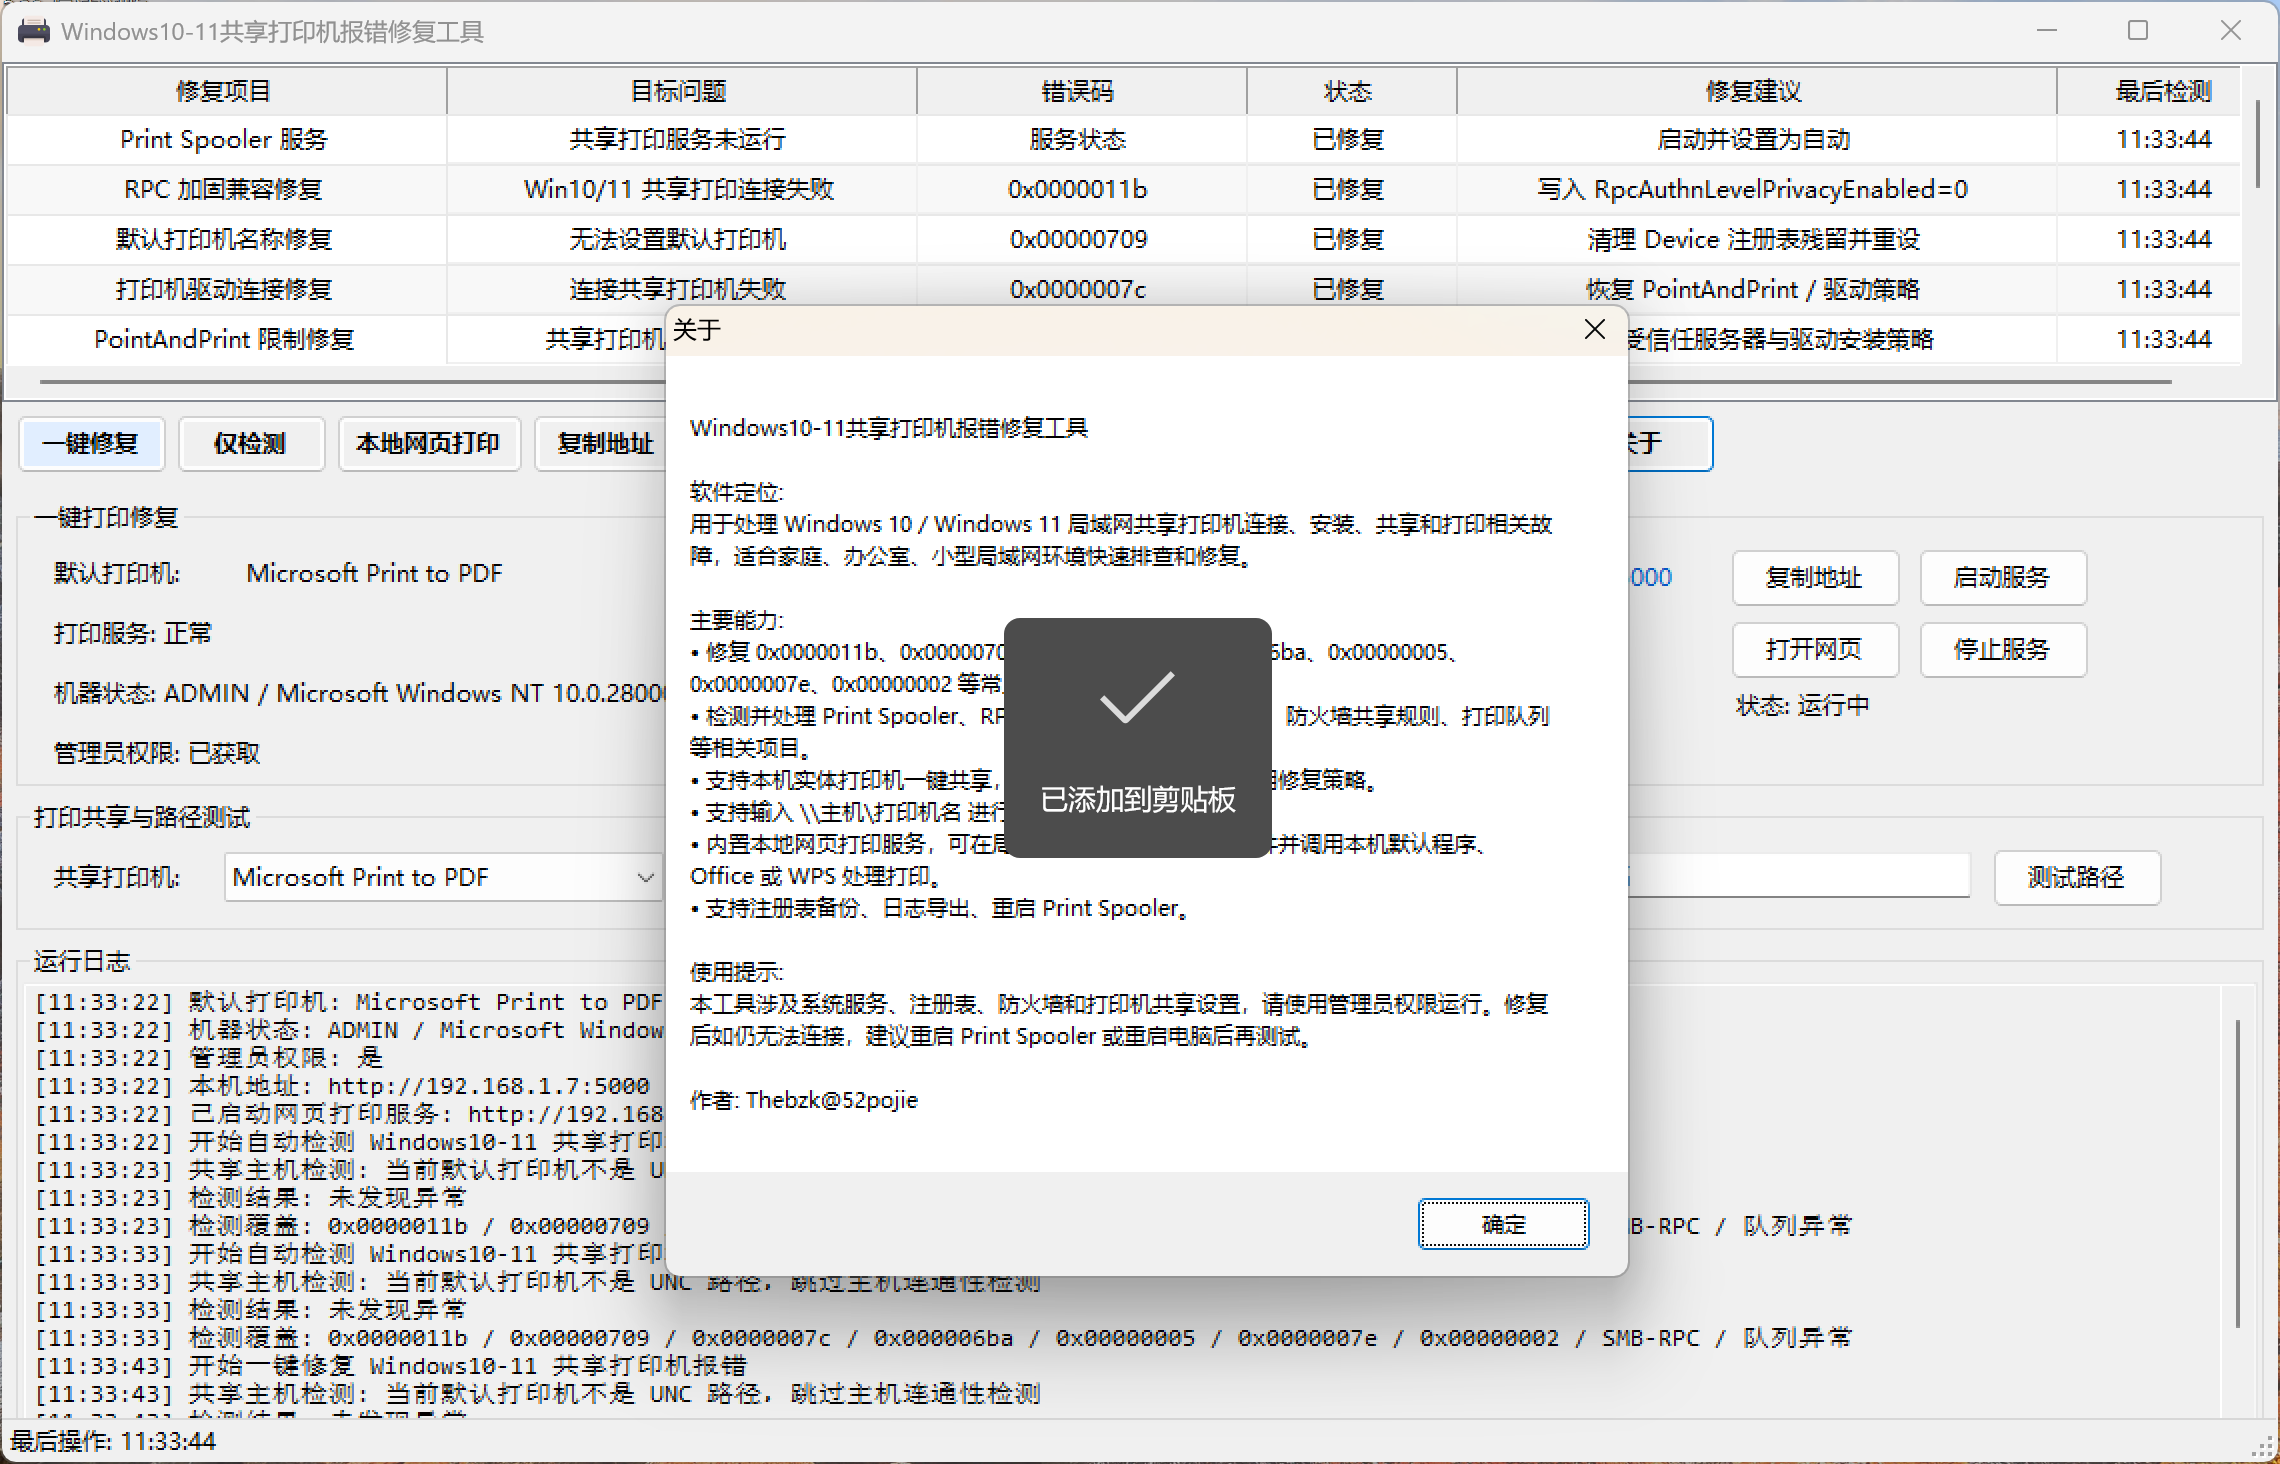Click the path input field beside 测试路径

(x=1799, y=878)
